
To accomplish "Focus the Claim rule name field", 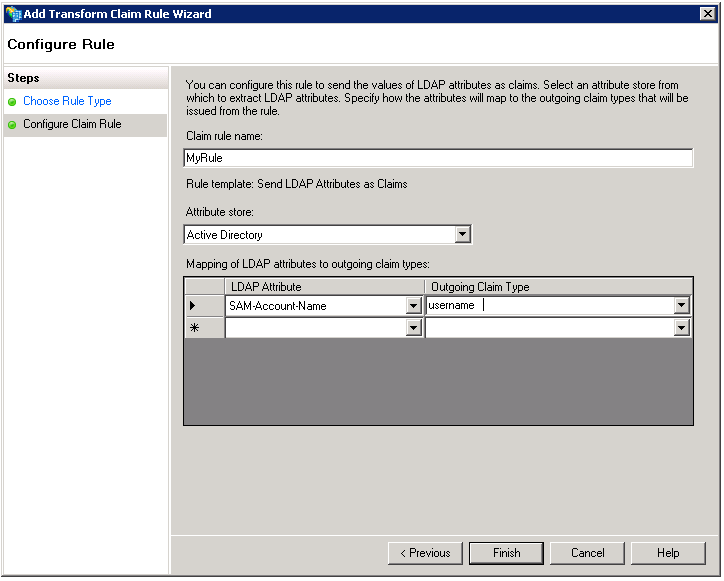I will click(438, 158).
